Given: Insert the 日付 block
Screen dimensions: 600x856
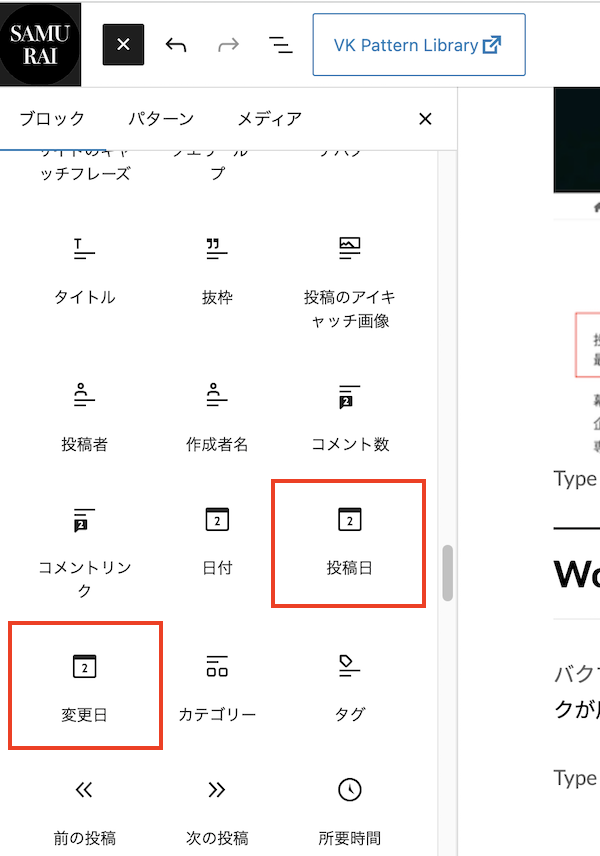Looking at the screenshot, I should (x=217, y=543).
